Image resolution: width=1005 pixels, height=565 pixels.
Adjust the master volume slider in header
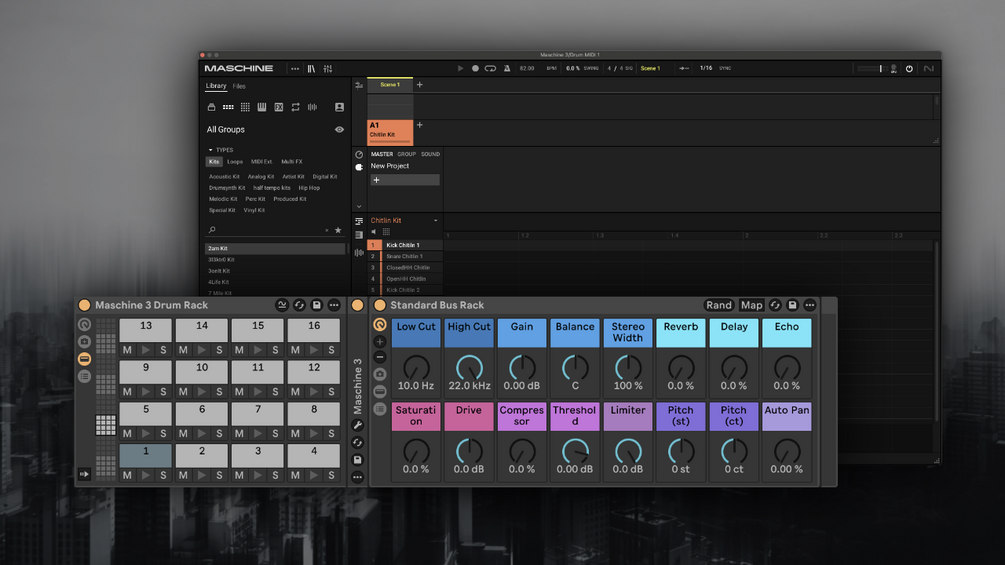pyautogui.click(x=870, y=69)
